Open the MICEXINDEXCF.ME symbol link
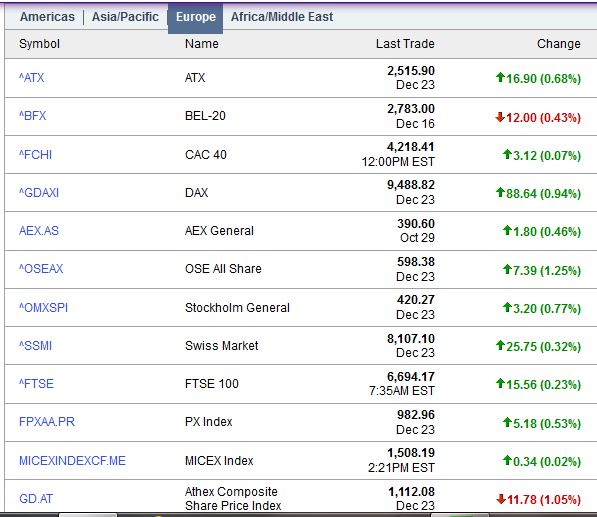597x517 pixels. [x=72, y=461]
